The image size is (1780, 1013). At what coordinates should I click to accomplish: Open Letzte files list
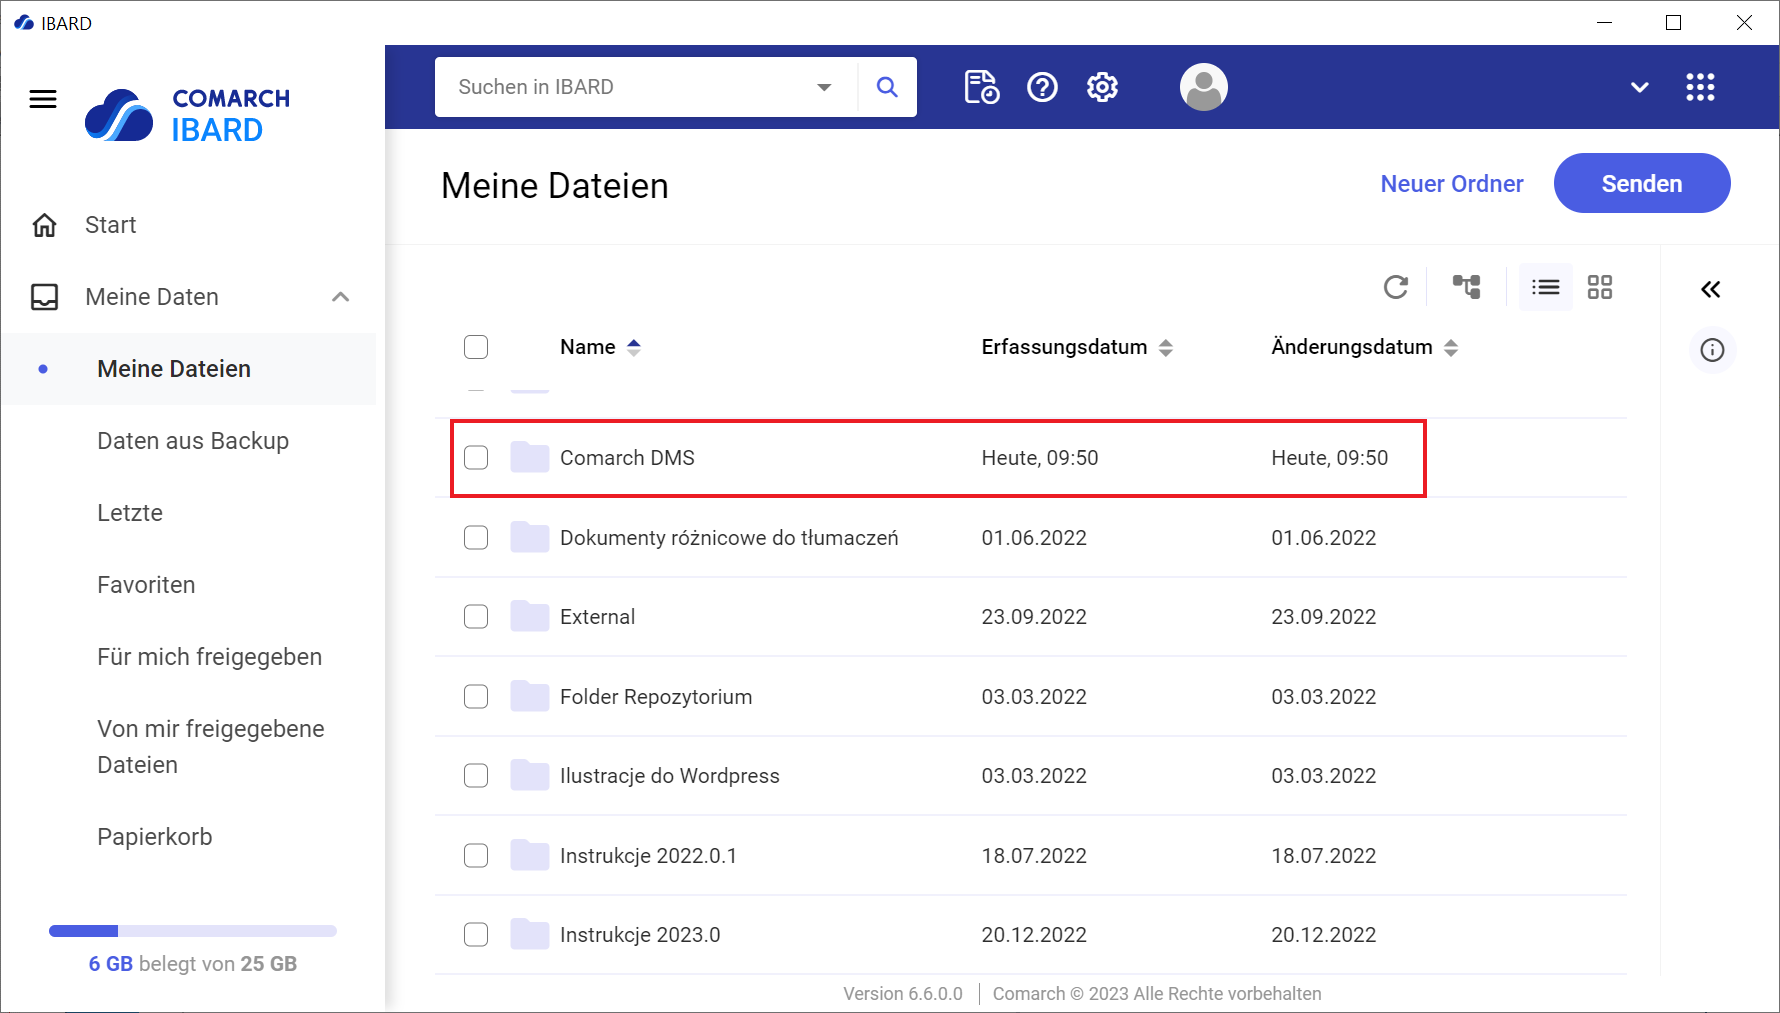coord(130,513)
